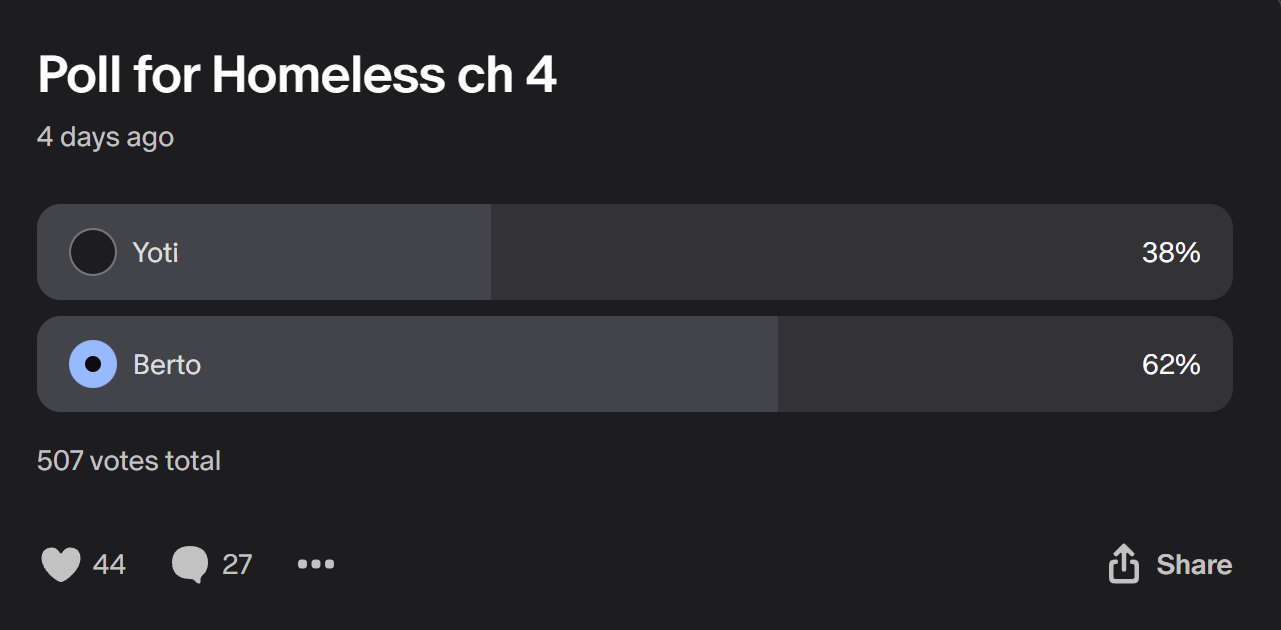Click the 62% result for Berto
Screen dimensions: 1281x630
pyautogui.click(x=1170, y=365)
